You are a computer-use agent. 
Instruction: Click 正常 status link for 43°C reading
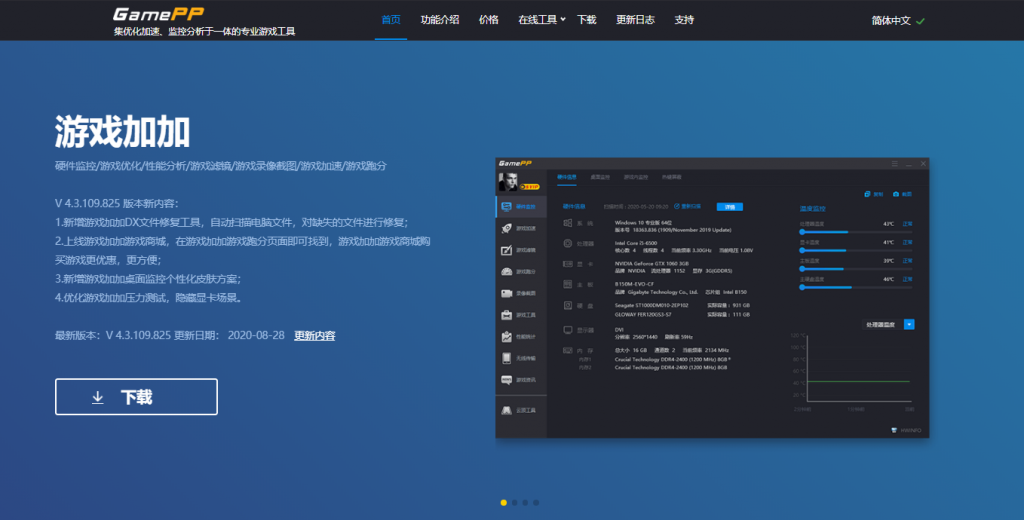pos(907,224)
